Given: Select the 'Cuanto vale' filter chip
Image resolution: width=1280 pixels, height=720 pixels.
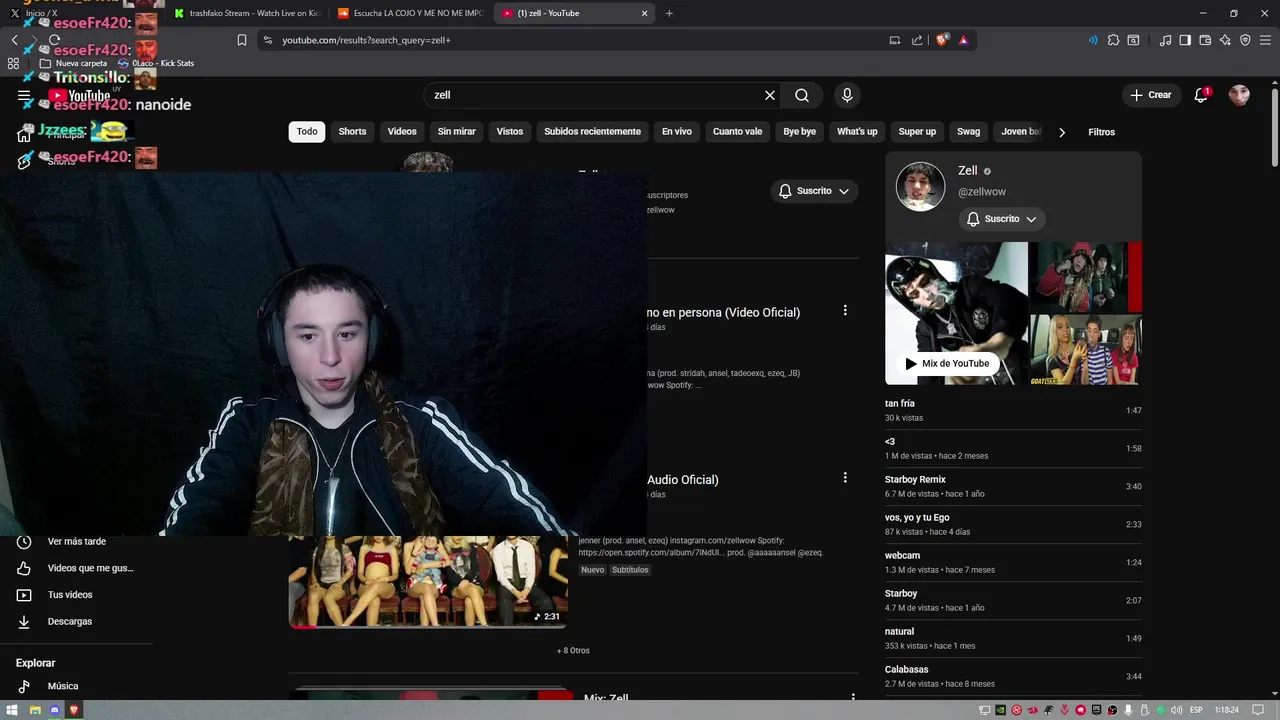Looking at the screenshot, I should click(x=737, y=132).
